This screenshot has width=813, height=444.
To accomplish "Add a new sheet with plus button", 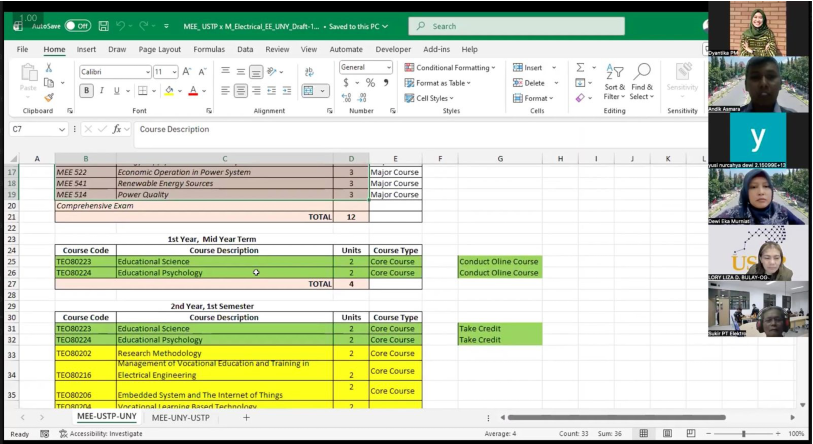I will (246, 418).
